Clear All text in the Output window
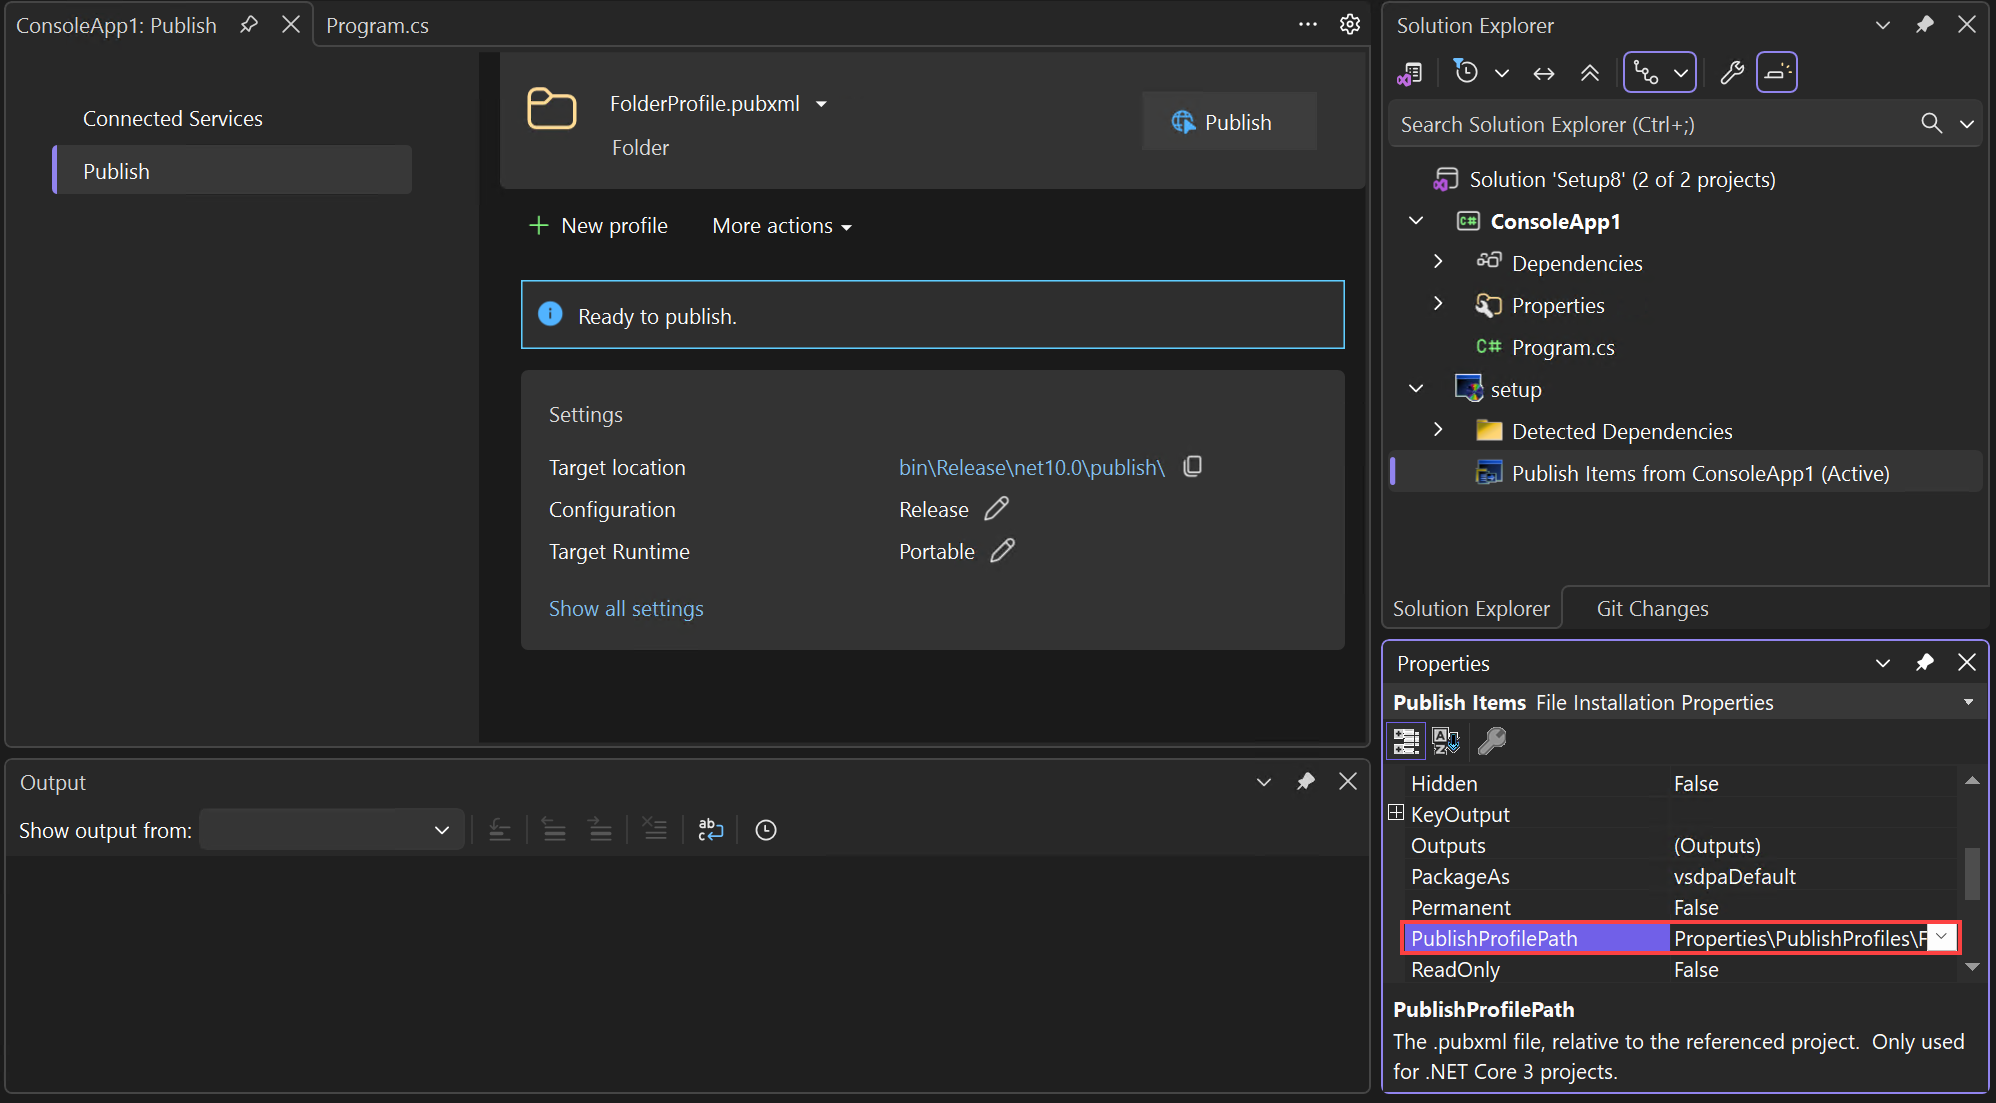Viewport: 1996px width, 1103px height. tap(655, 830)
